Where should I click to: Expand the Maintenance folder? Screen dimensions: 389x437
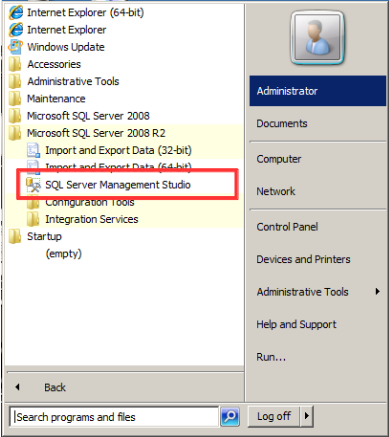pos(56,99)
